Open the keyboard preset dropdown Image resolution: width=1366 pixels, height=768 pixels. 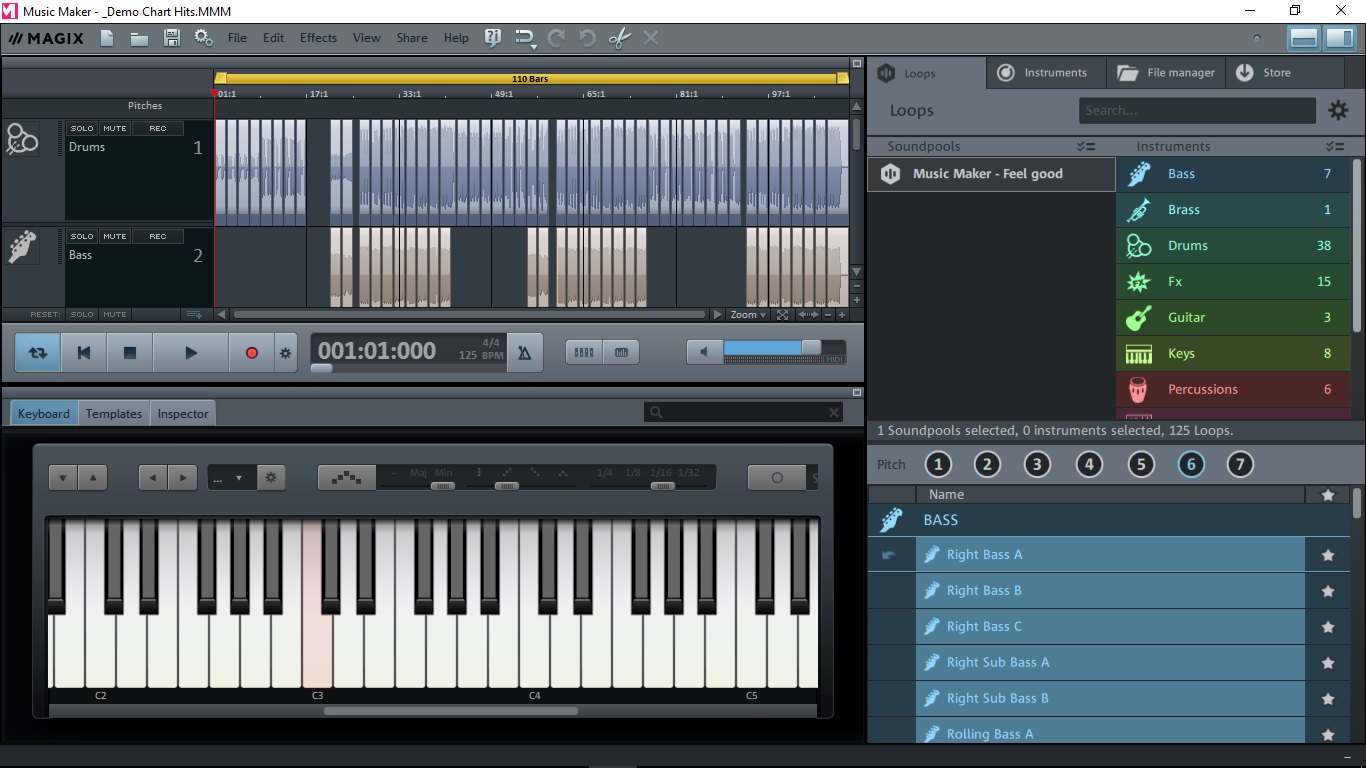(x=232, y=478)
